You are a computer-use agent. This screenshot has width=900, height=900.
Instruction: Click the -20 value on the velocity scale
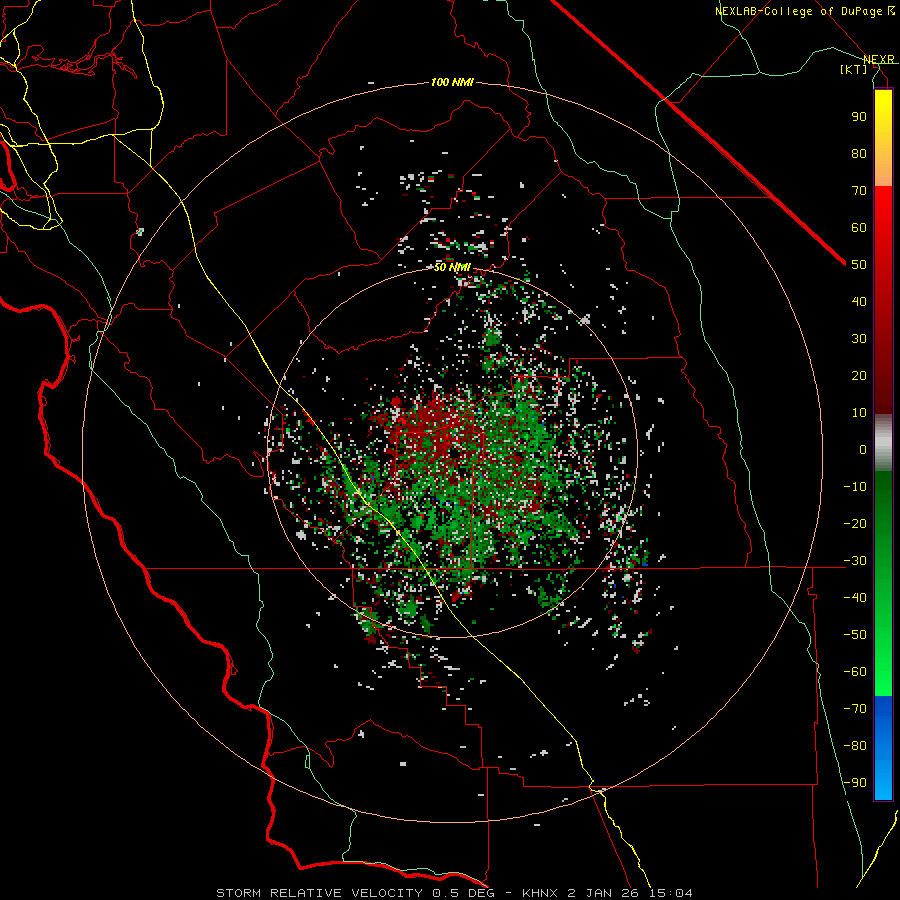(x=855, y=524)
